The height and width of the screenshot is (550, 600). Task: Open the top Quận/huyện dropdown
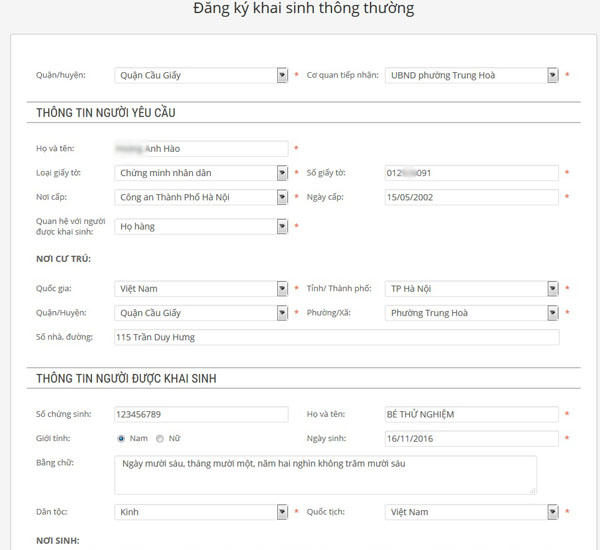pos(281,75)
